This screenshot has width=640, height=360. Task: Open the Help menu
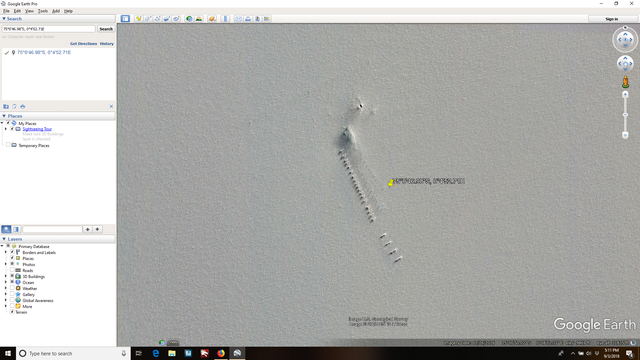[x=68, y=11]
